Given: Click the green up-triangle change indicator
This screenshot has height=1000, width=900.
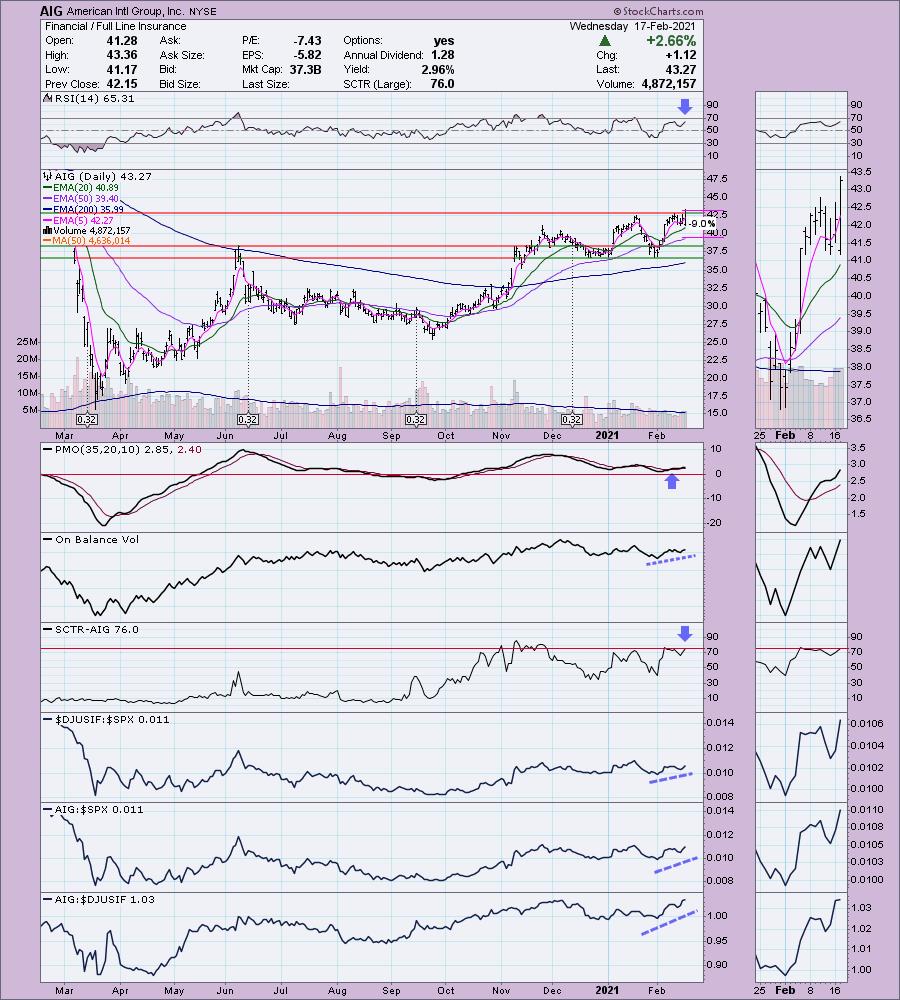Looking at the screenshot, I should tap(605, 40).
